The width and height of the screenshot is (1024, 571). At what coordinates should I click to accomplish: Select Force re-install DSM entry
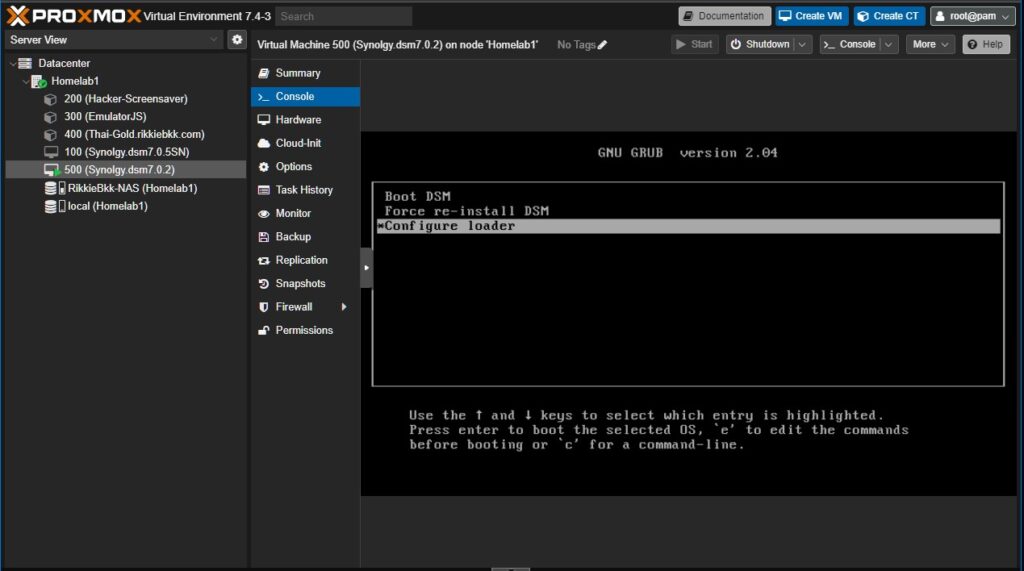pos(466,211)
